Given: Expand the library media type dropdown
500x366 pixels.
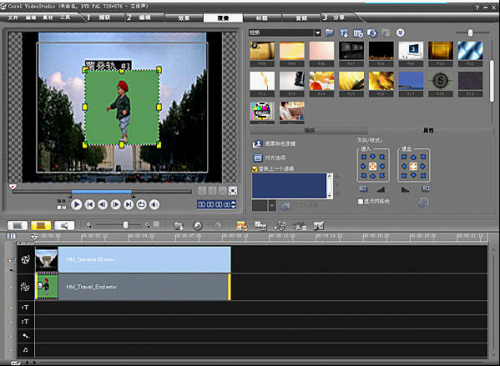Looking at the screenshot, I should (x=317, y=32).
